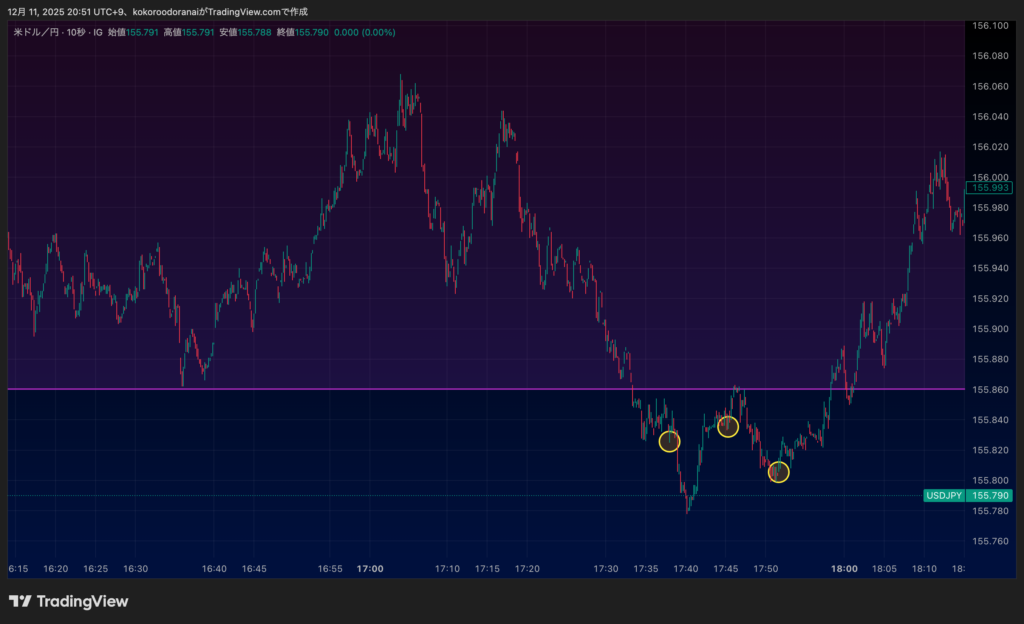Click the USDJPY 155.790 price tag
Image resolution: width=1024 pixels, height=624 pixels.
click(967, 495)
